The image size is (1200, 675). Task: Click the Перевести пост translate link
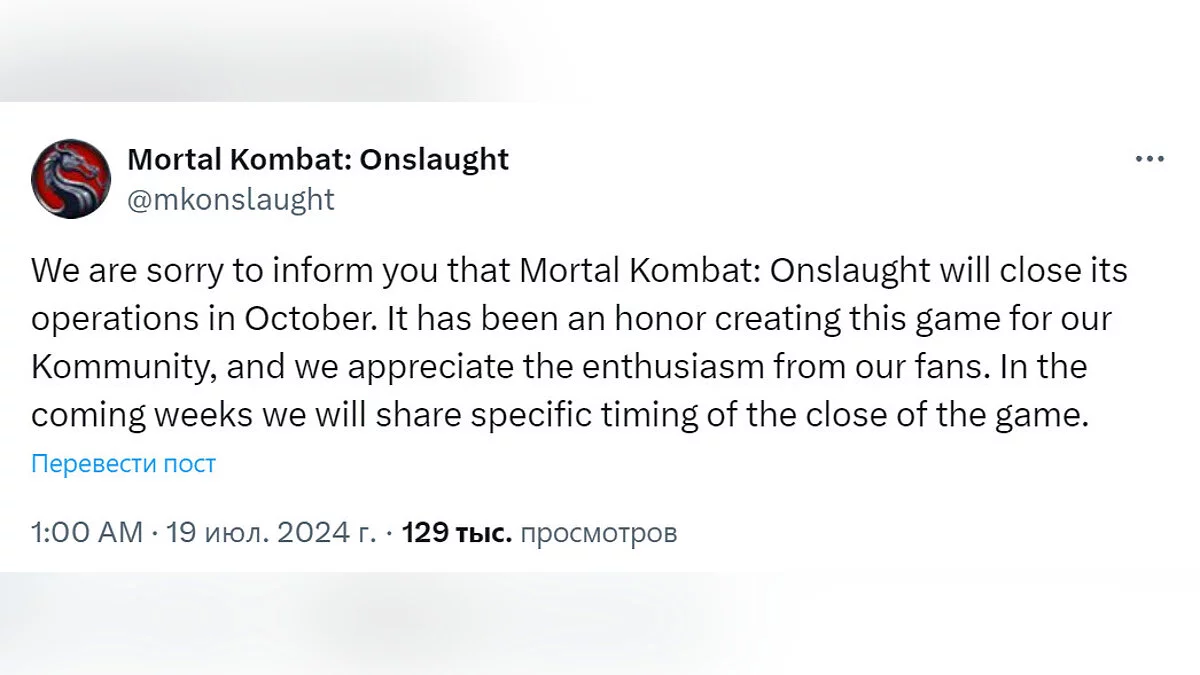124,464
